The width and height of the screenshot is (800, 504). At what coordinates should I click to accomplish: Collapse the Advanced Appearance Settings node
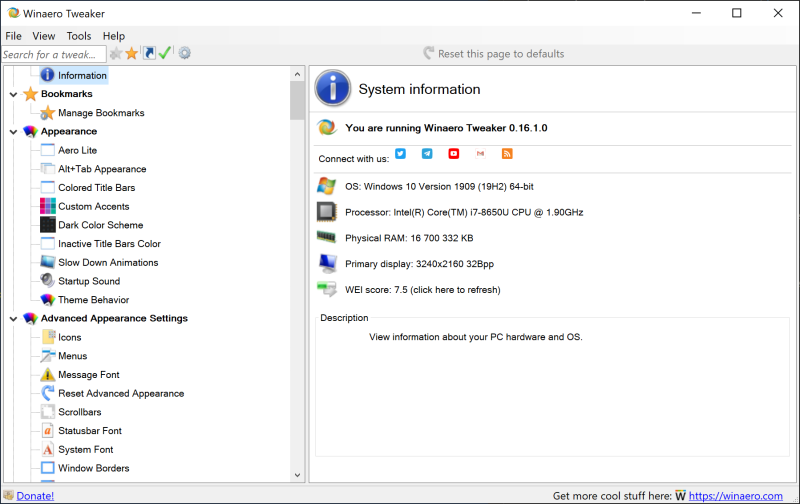[13, 319]
